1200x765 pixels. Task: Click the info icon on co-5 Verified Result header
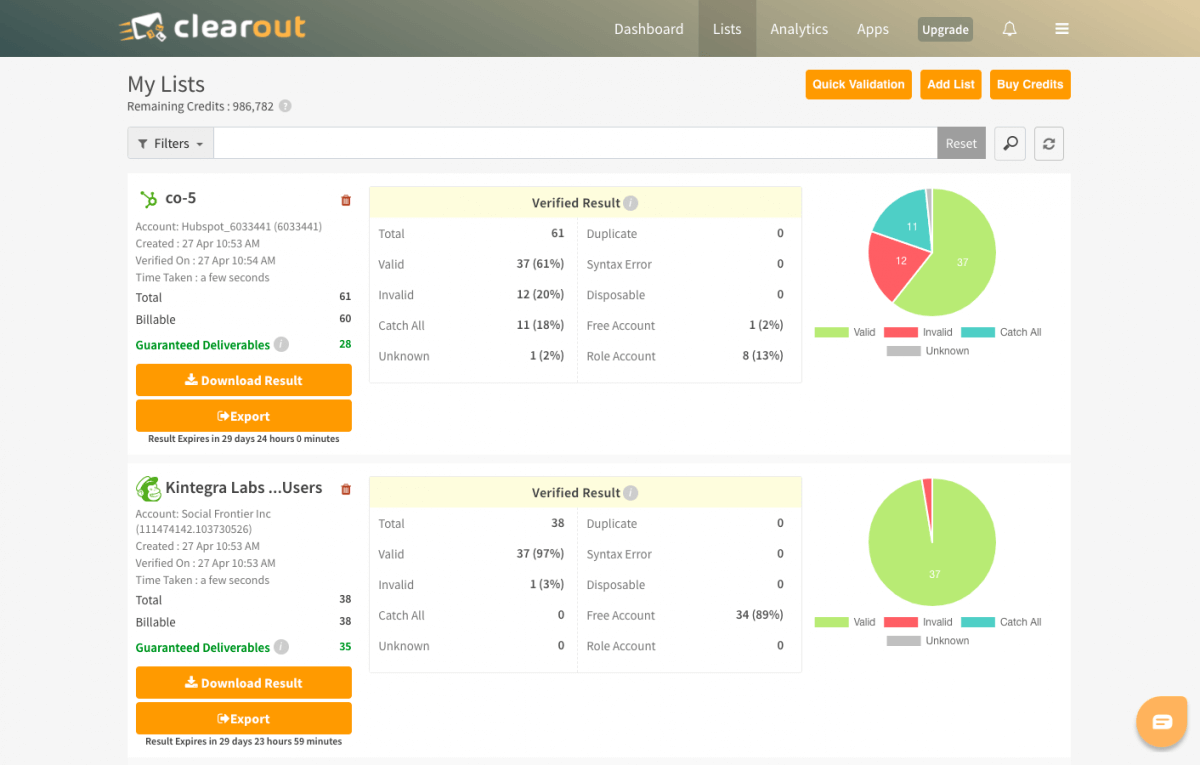[x=630, y=203]
